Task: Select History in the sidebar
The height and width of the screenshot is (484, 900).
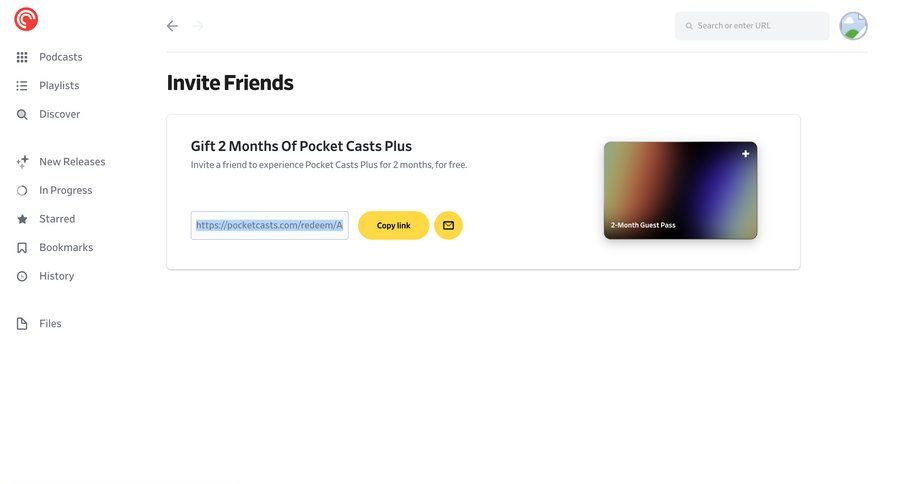Action: [56, 276]
